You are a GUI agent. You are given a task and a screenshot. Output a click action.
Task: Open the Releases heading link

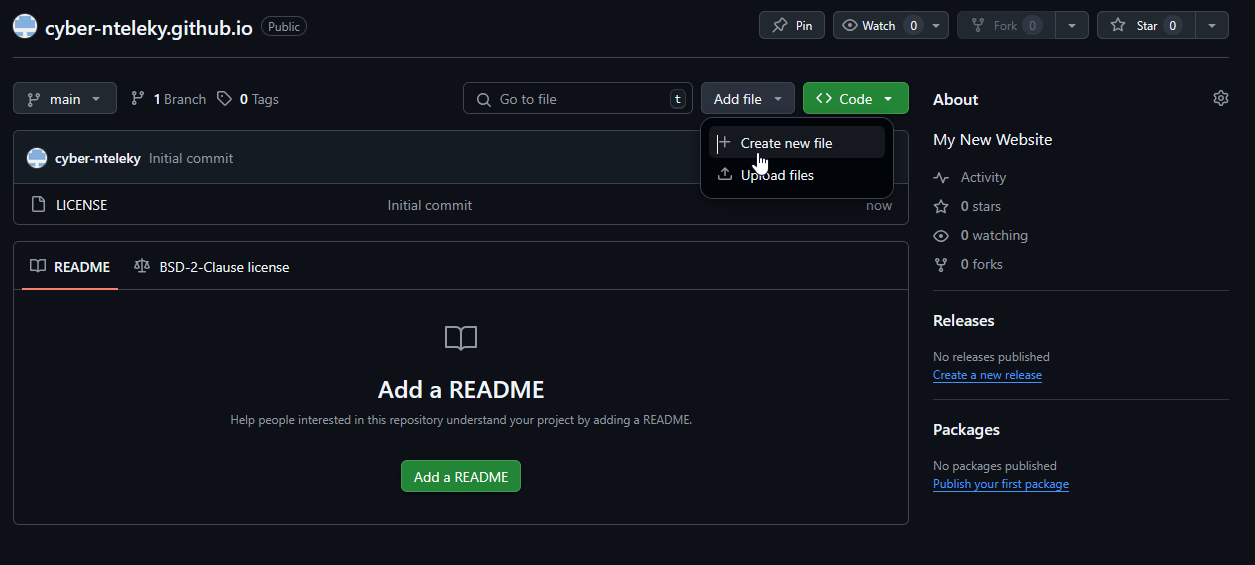964,321
